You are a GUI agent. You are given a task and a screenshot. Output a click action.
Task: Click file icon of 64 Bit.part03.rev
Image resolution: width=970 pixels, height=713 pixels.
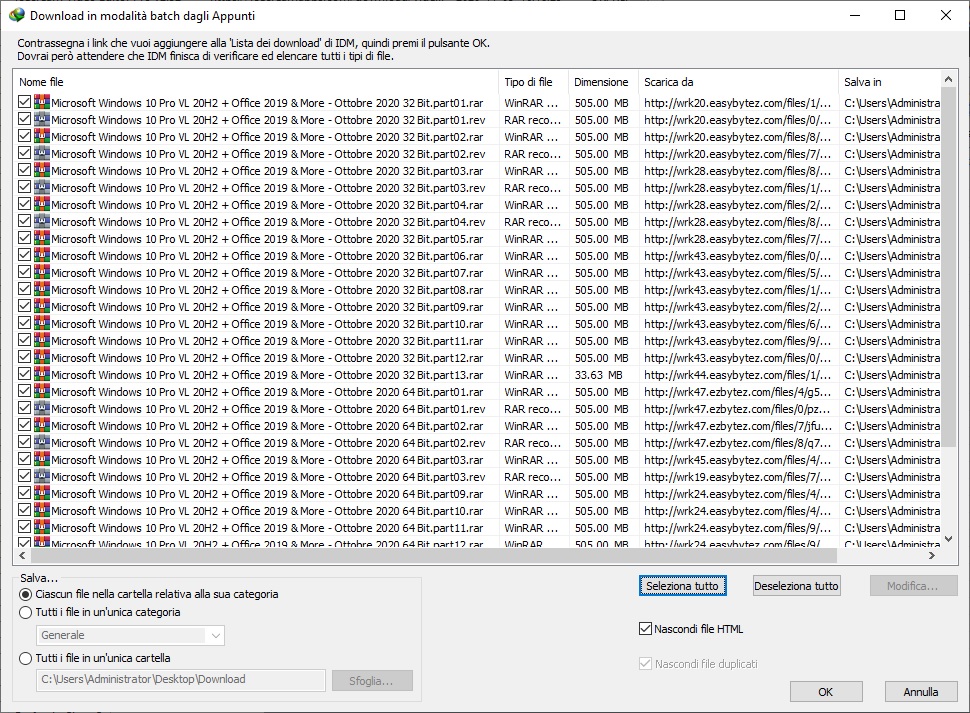coord(41,476)
